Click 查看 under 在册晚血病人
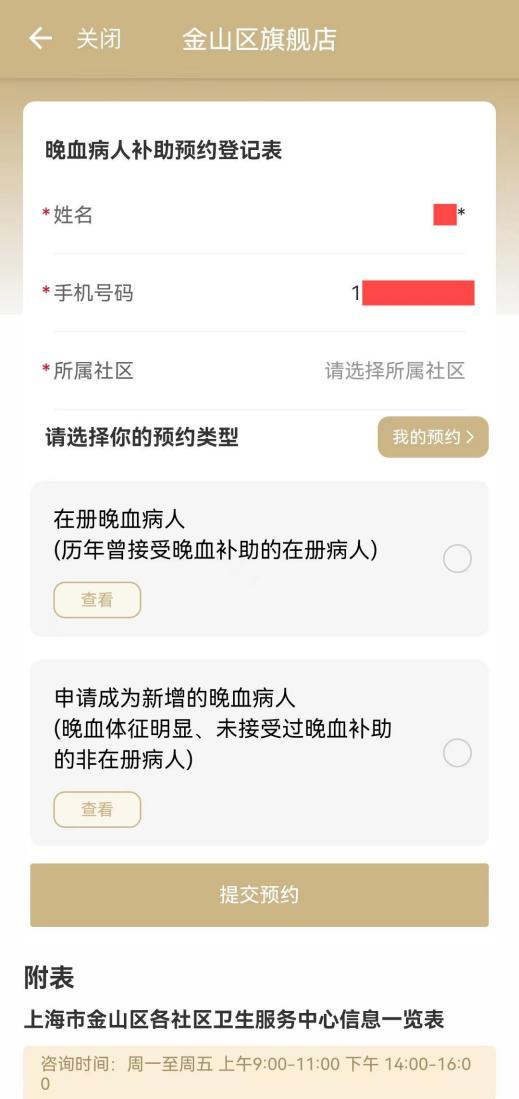This screenshot has height=1099, width=519. pos(97,600)
